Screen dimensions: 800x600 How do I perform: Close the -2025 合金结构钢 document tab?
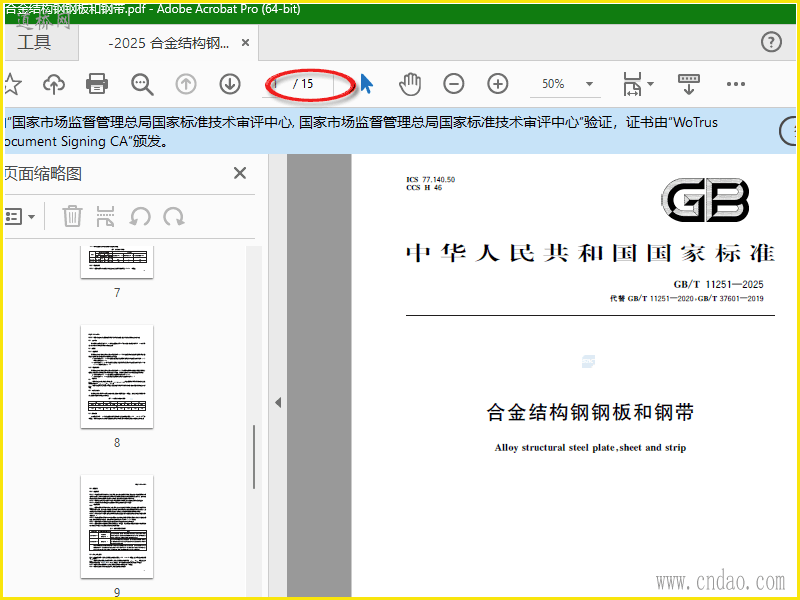245,43
